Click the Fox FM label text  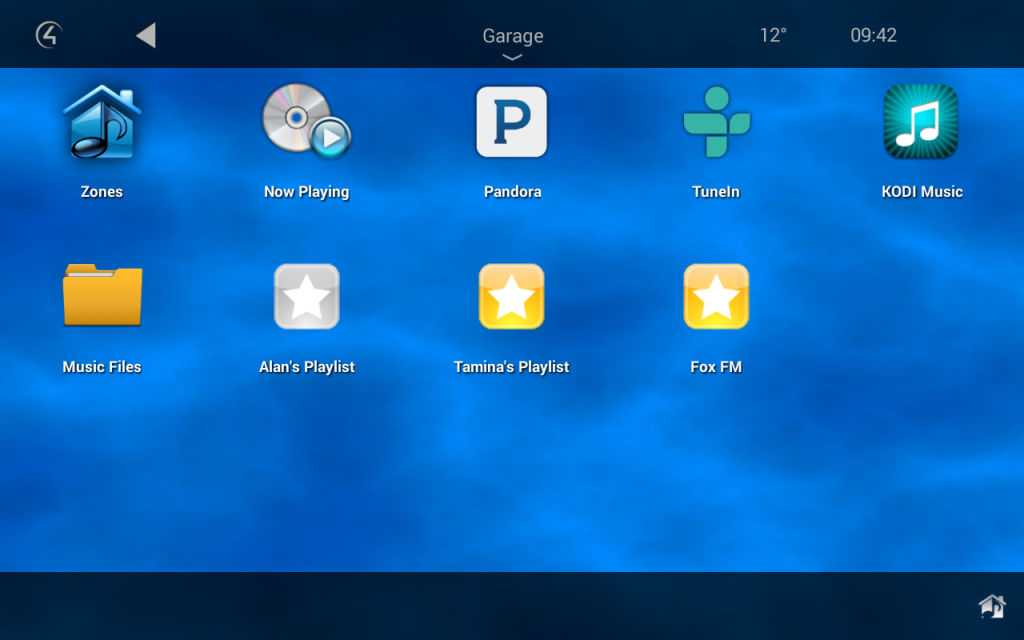tap(716, 367)
